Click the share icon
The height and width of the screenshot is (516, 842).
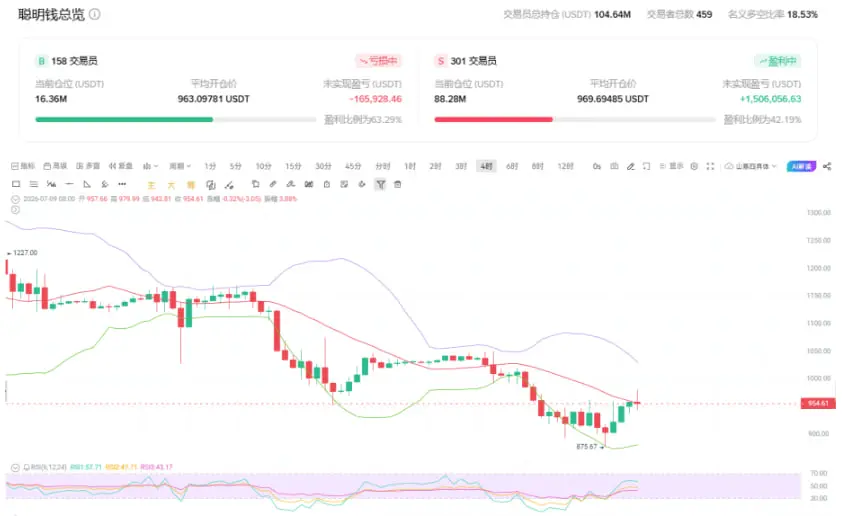pos(827,166)
